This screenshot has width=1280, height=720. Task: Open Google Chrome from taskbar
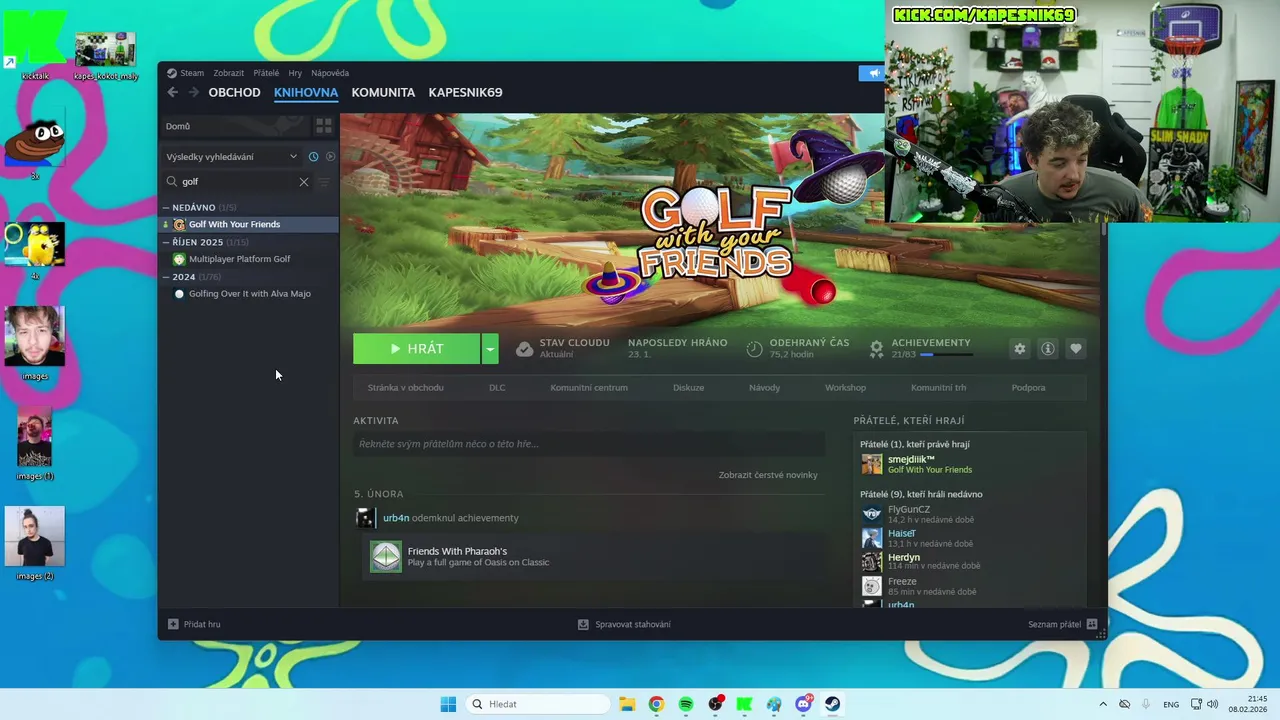(656, 704)
